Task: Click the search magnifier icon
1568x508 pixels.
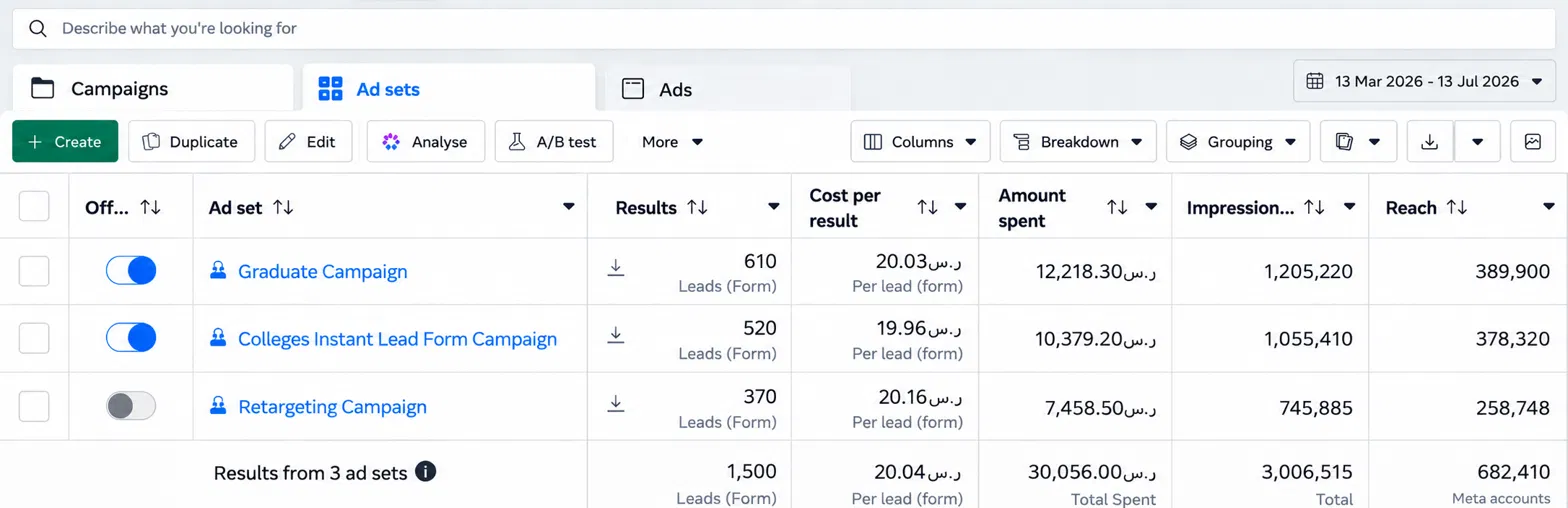Action: pyautogui.click(x=38, y=29)
